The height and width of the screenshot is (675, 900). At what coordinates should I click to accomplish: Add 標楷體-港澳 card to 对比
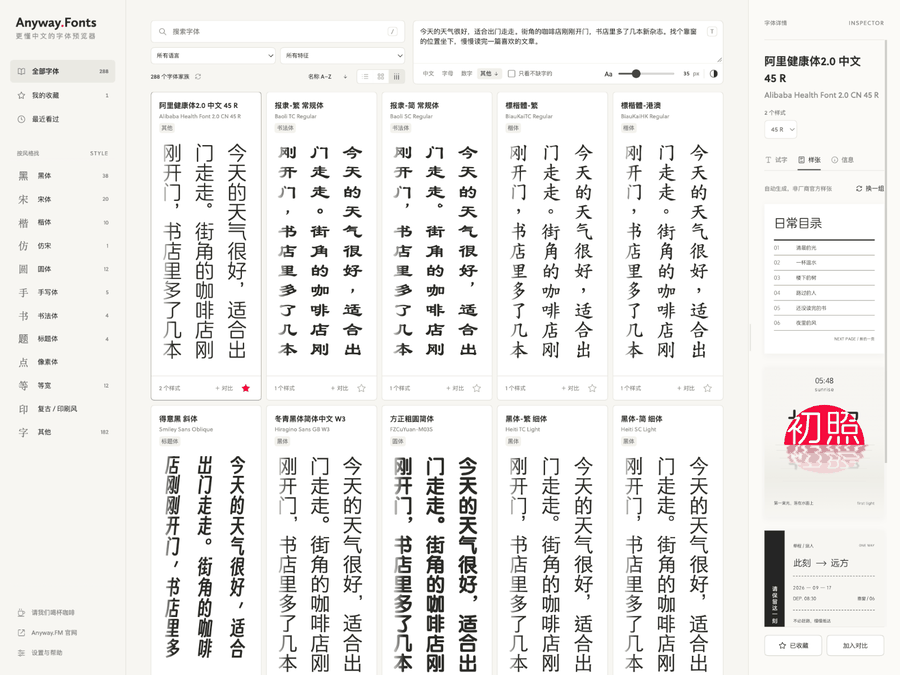686,389
